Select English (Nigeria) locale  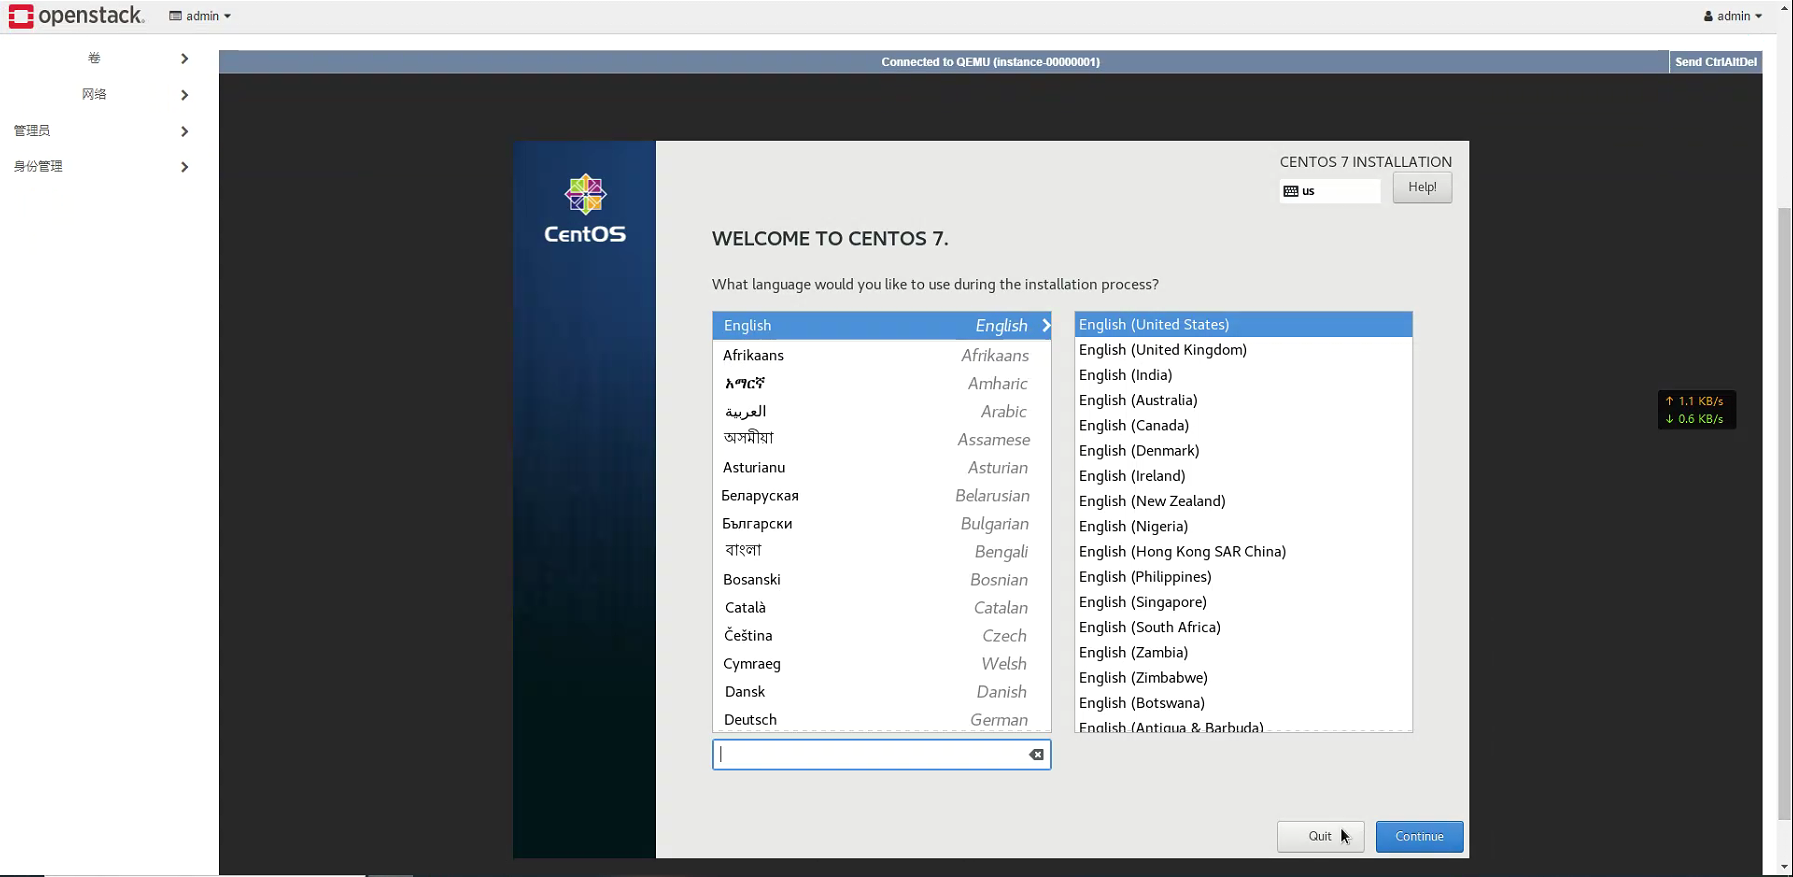(x=1243, y=526)
